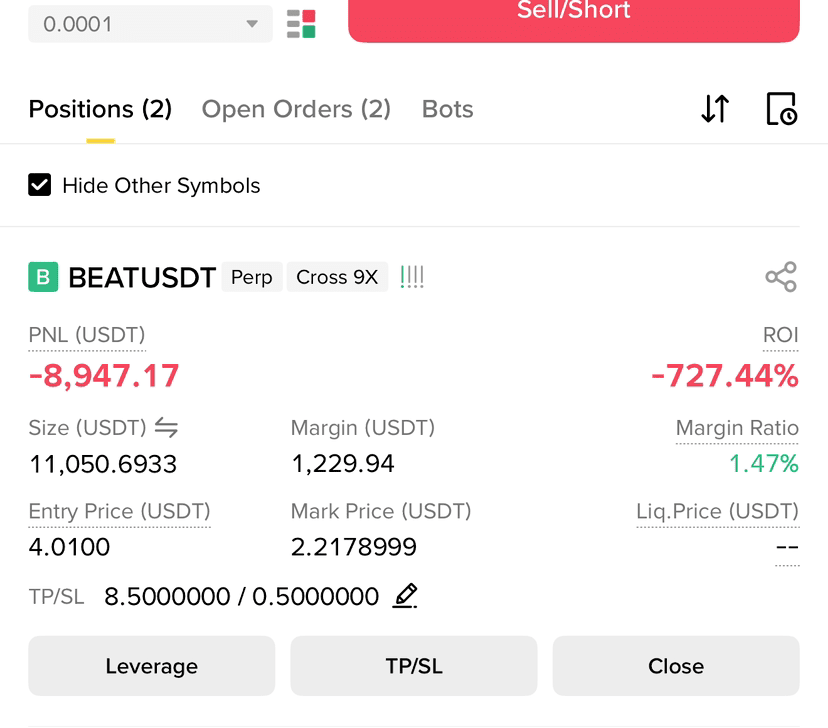The width and height of the screenshot is (828, 728).
Task: Tap the Margin Ratio label for info
Action: [x=737, y=428]
